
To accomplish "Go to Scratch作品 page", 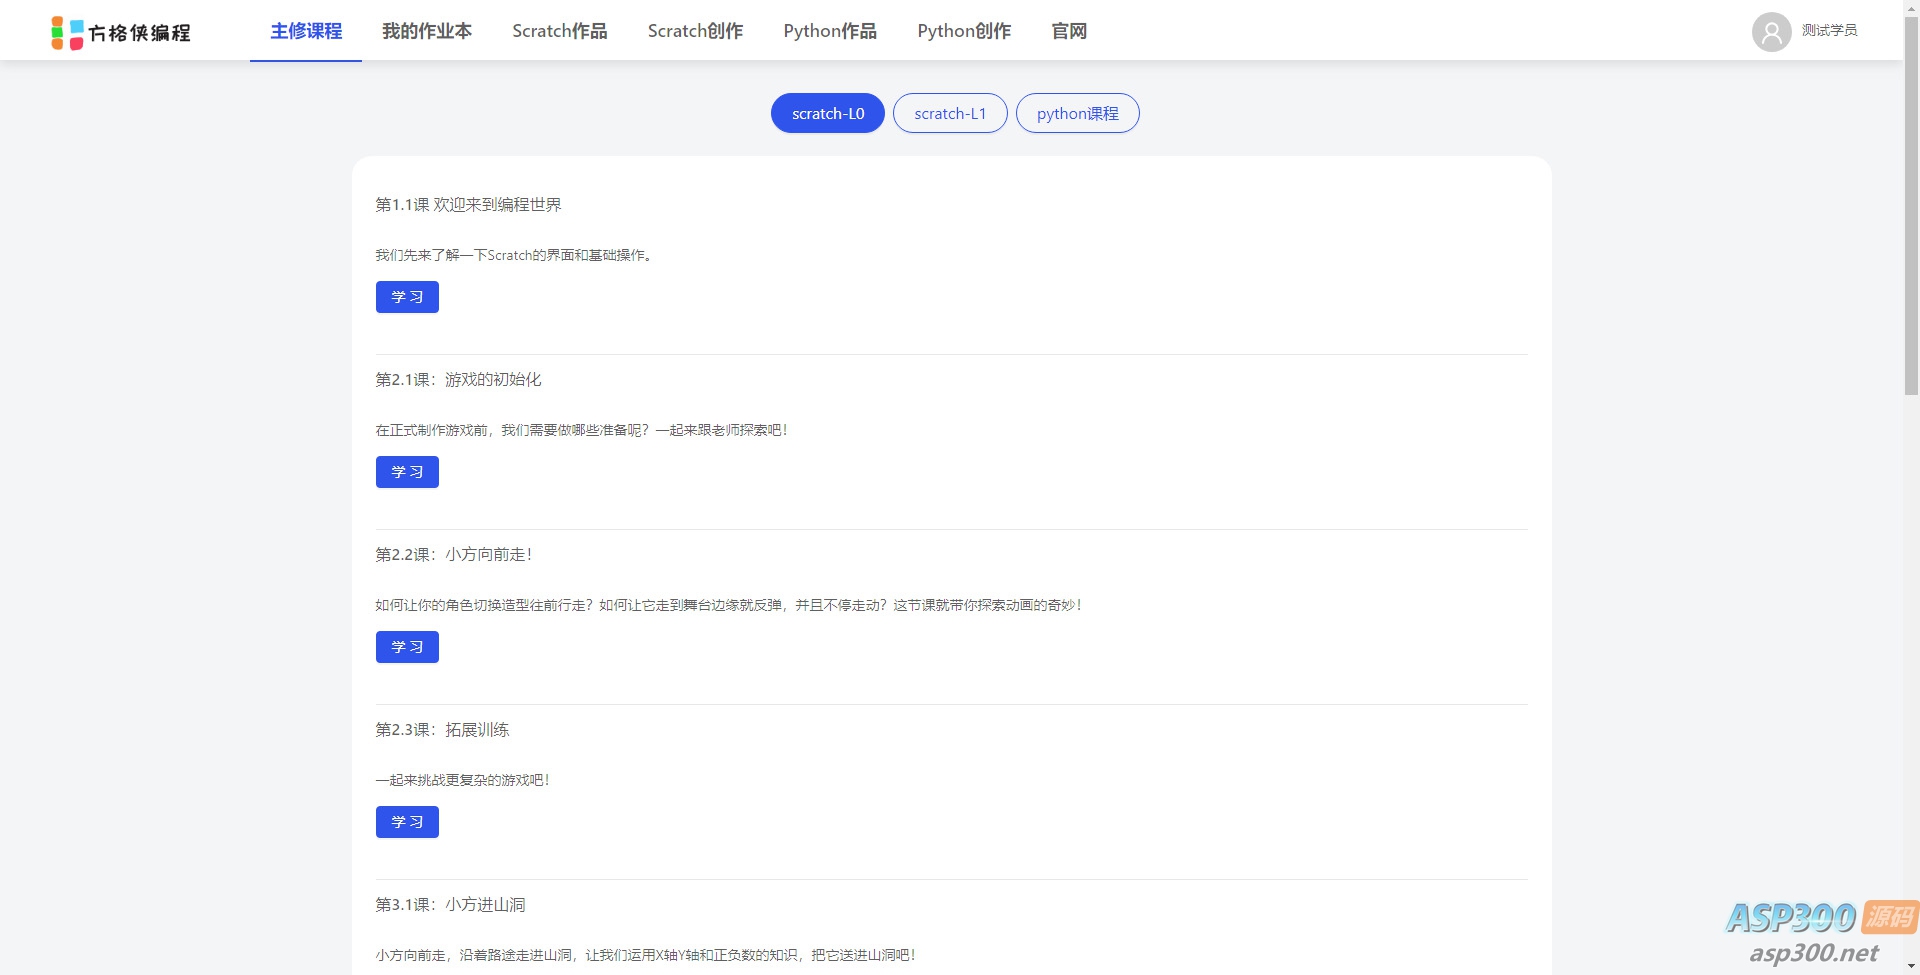I will click(559, 31).
